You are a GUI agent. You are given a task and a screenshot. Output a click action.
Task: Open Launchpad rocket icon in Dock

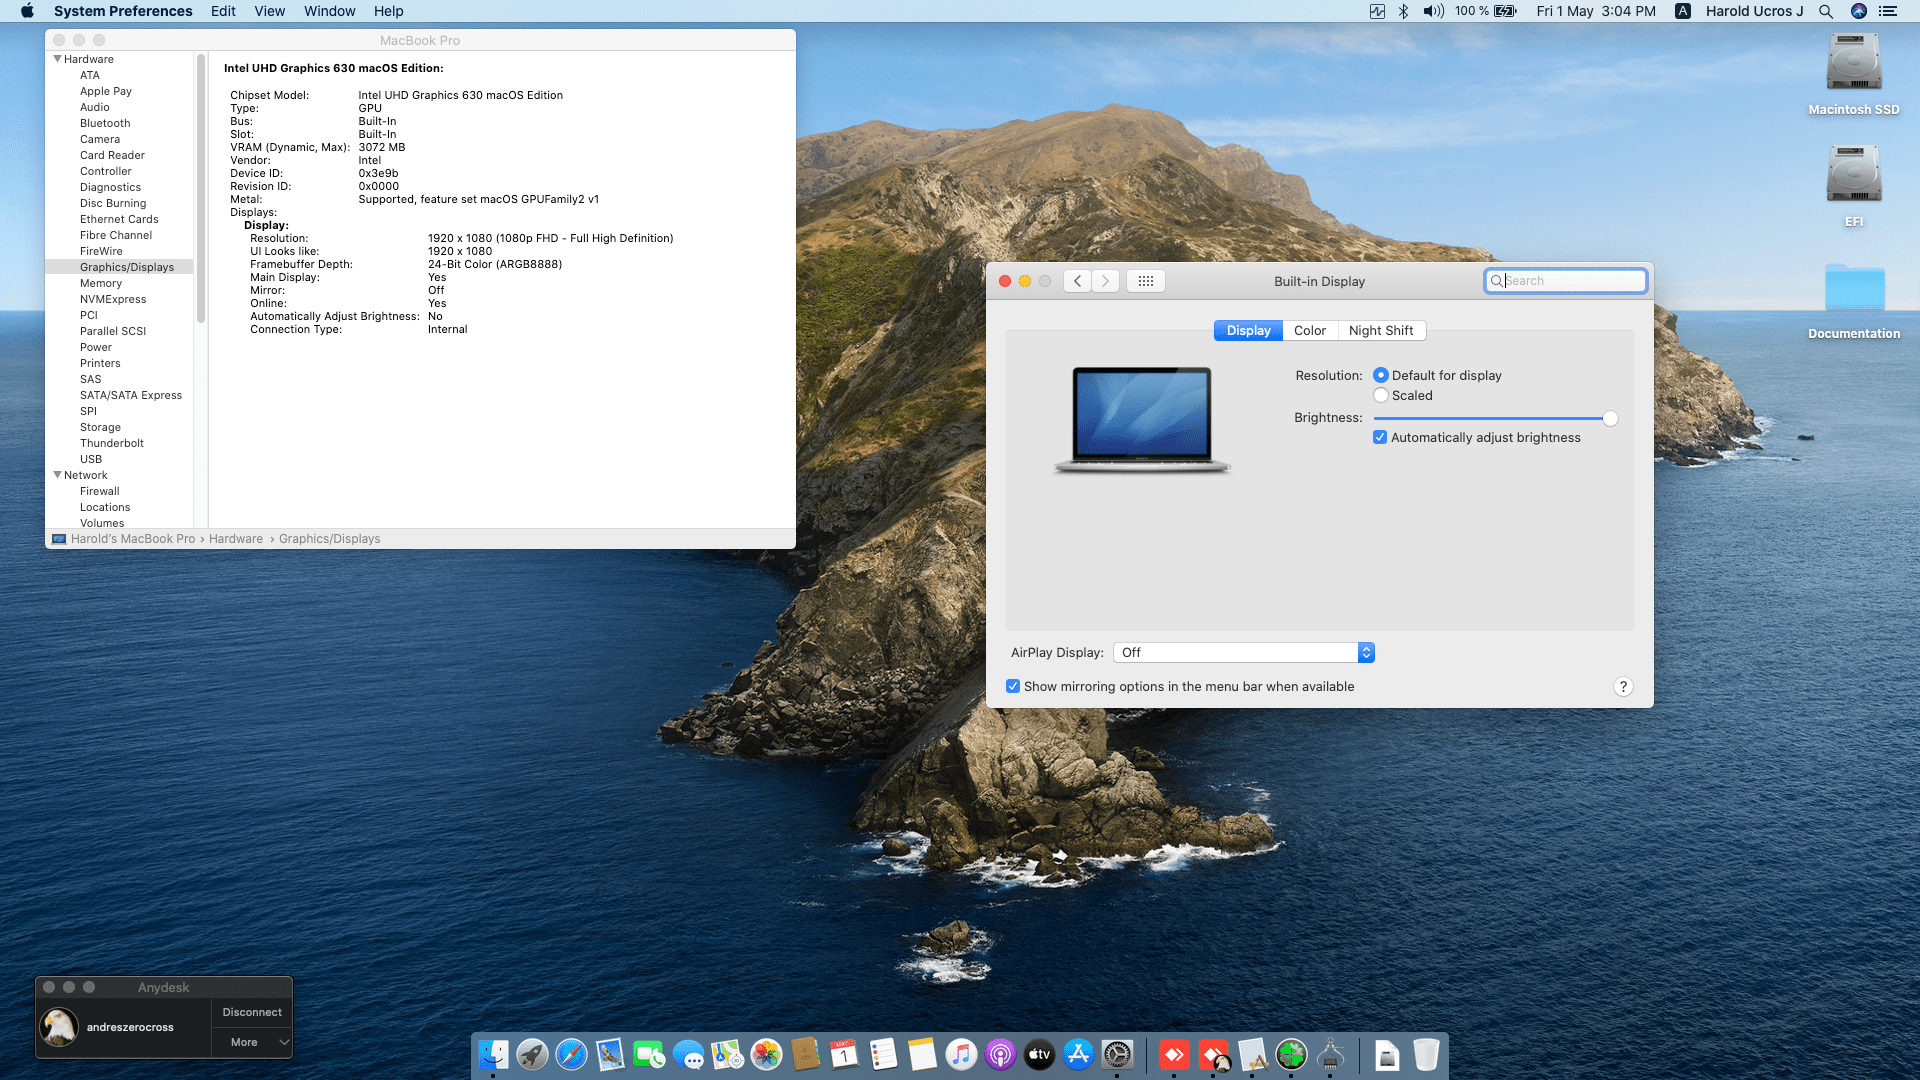coord(532,1054)
